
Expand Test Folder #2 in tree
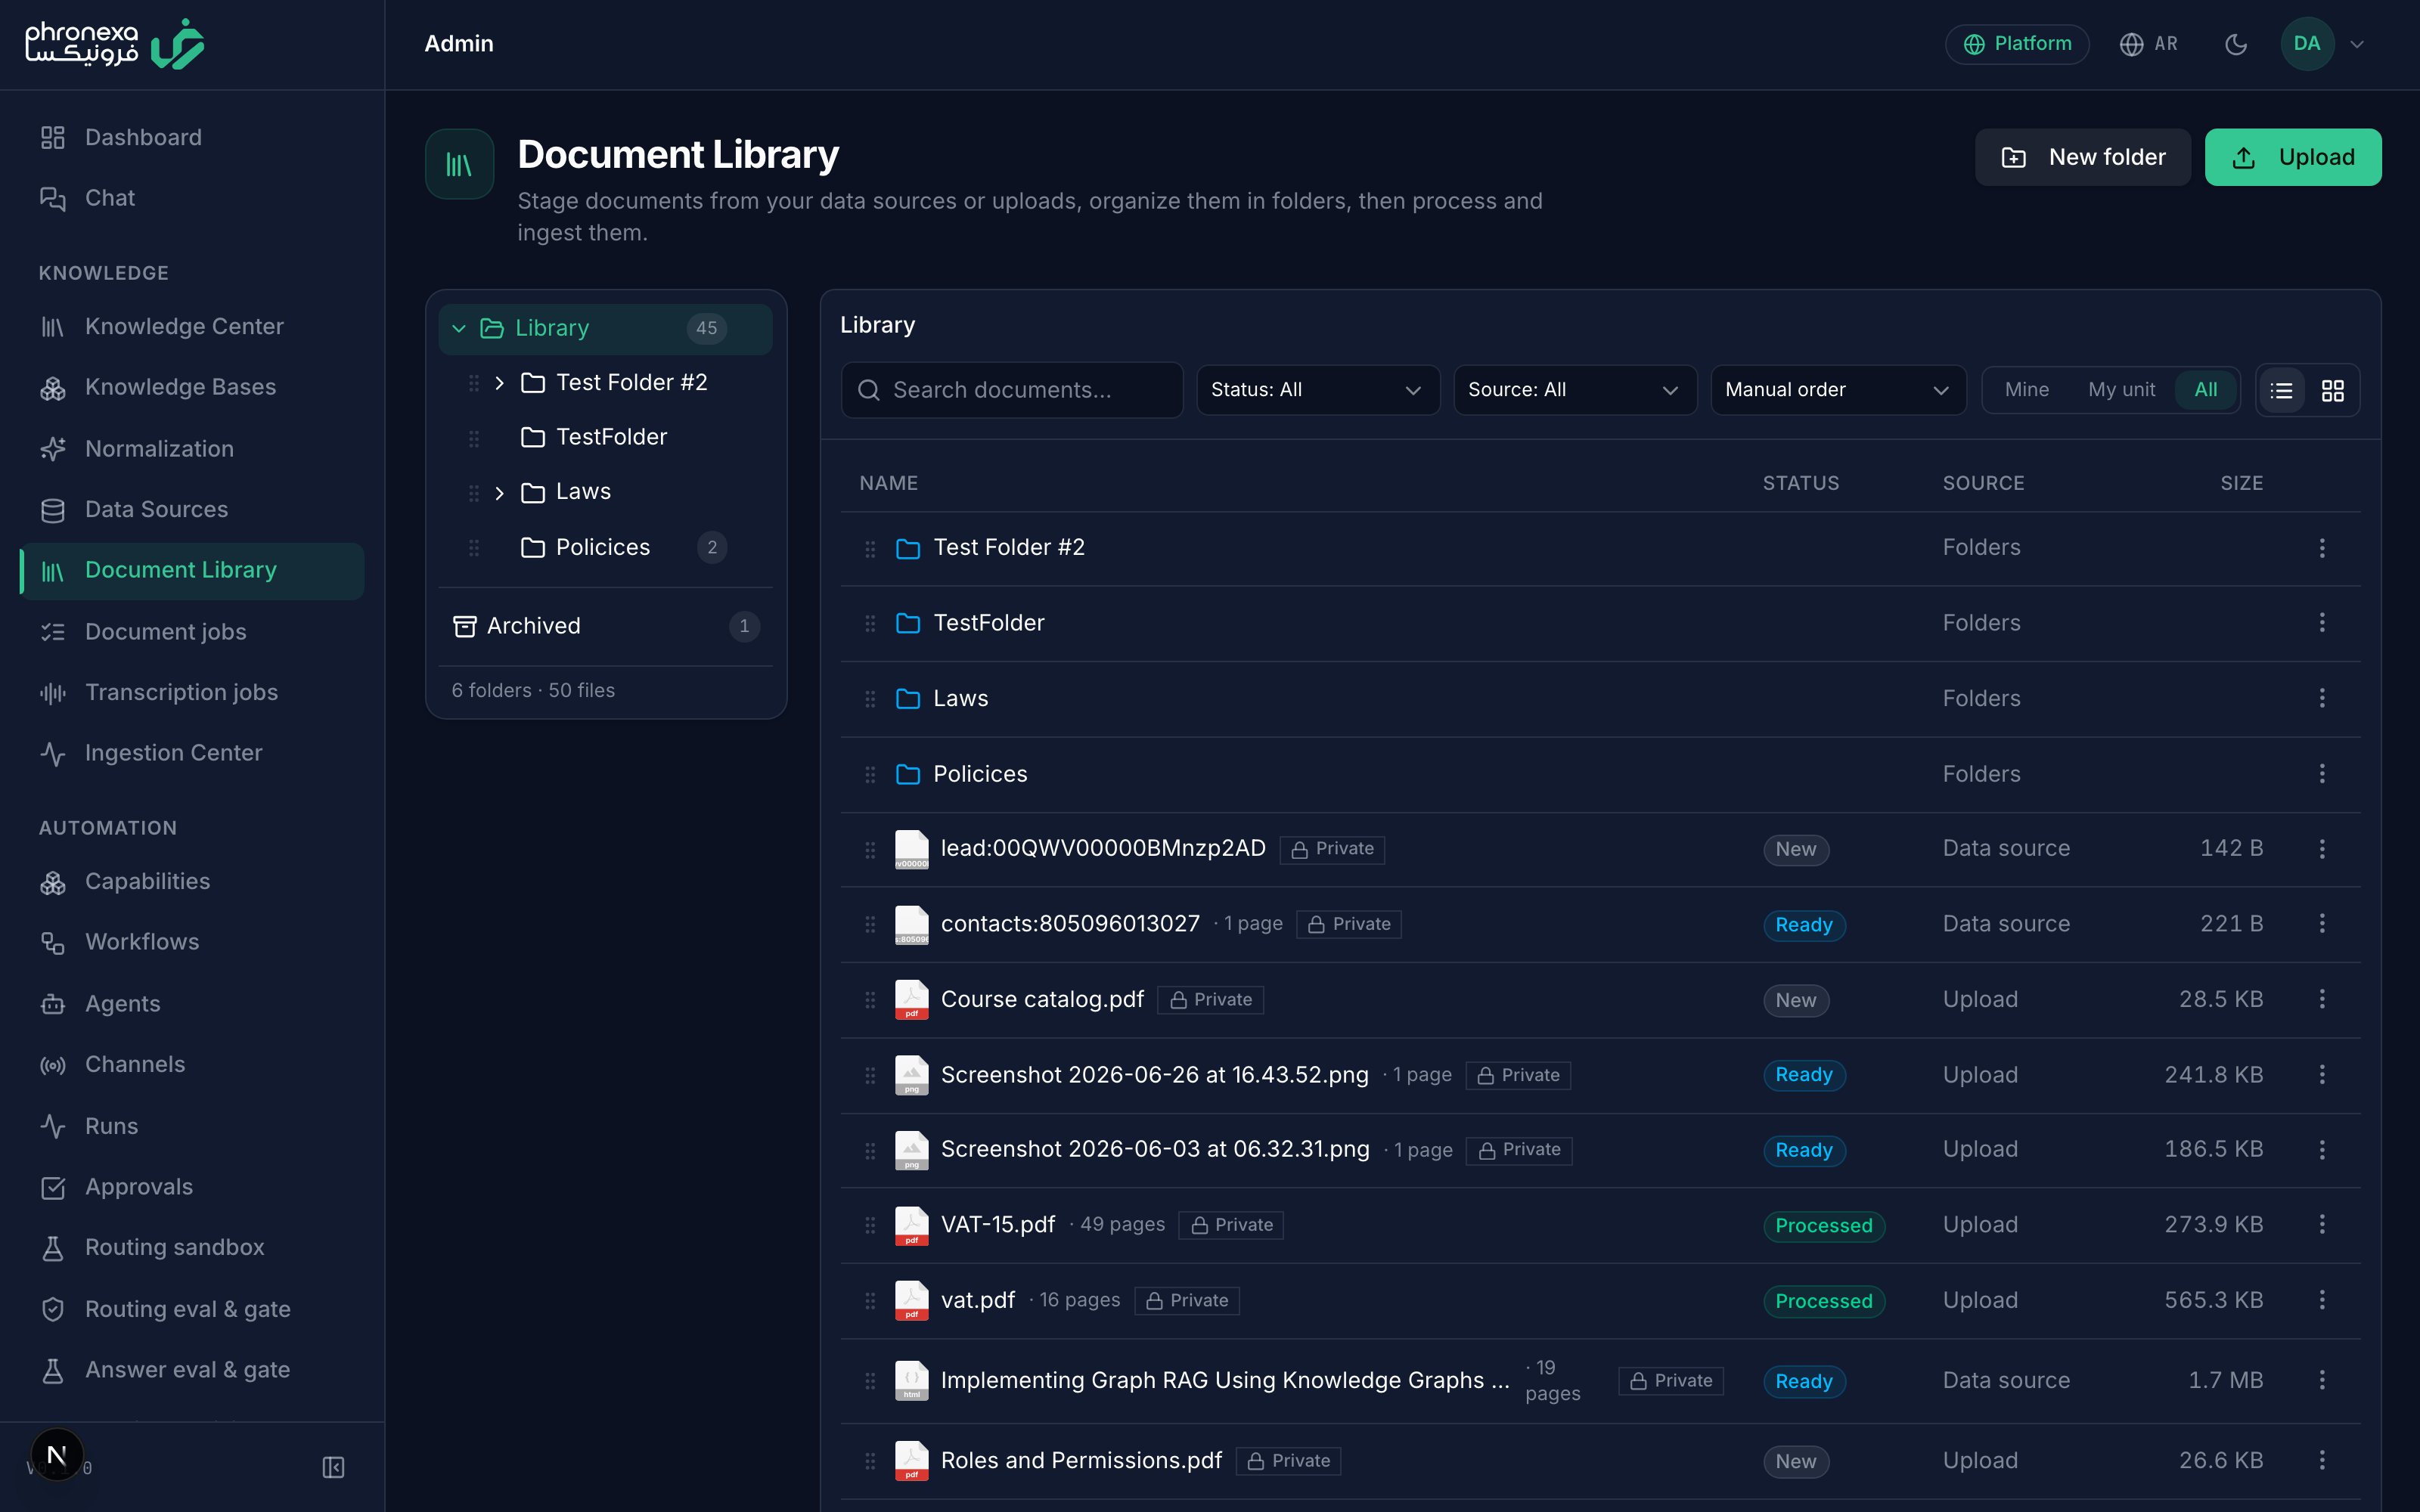(x=499, y=383)
